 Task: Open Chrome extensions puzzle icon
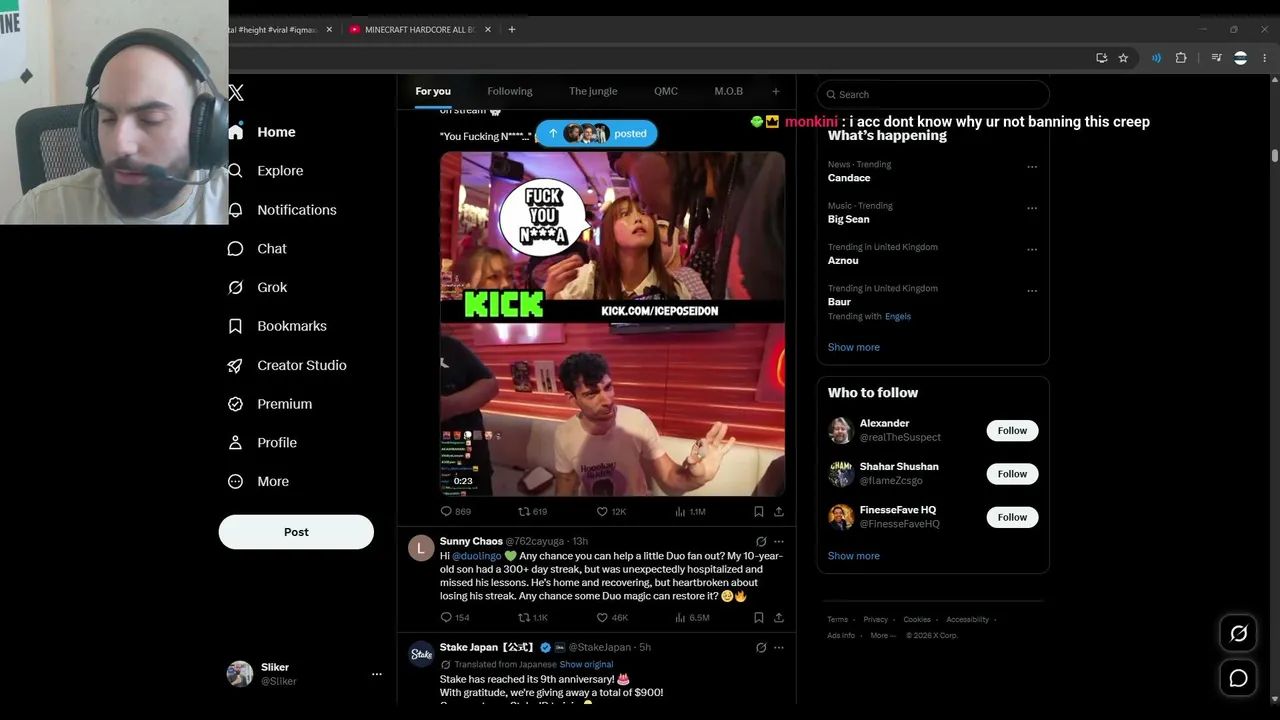point(1181,58)
